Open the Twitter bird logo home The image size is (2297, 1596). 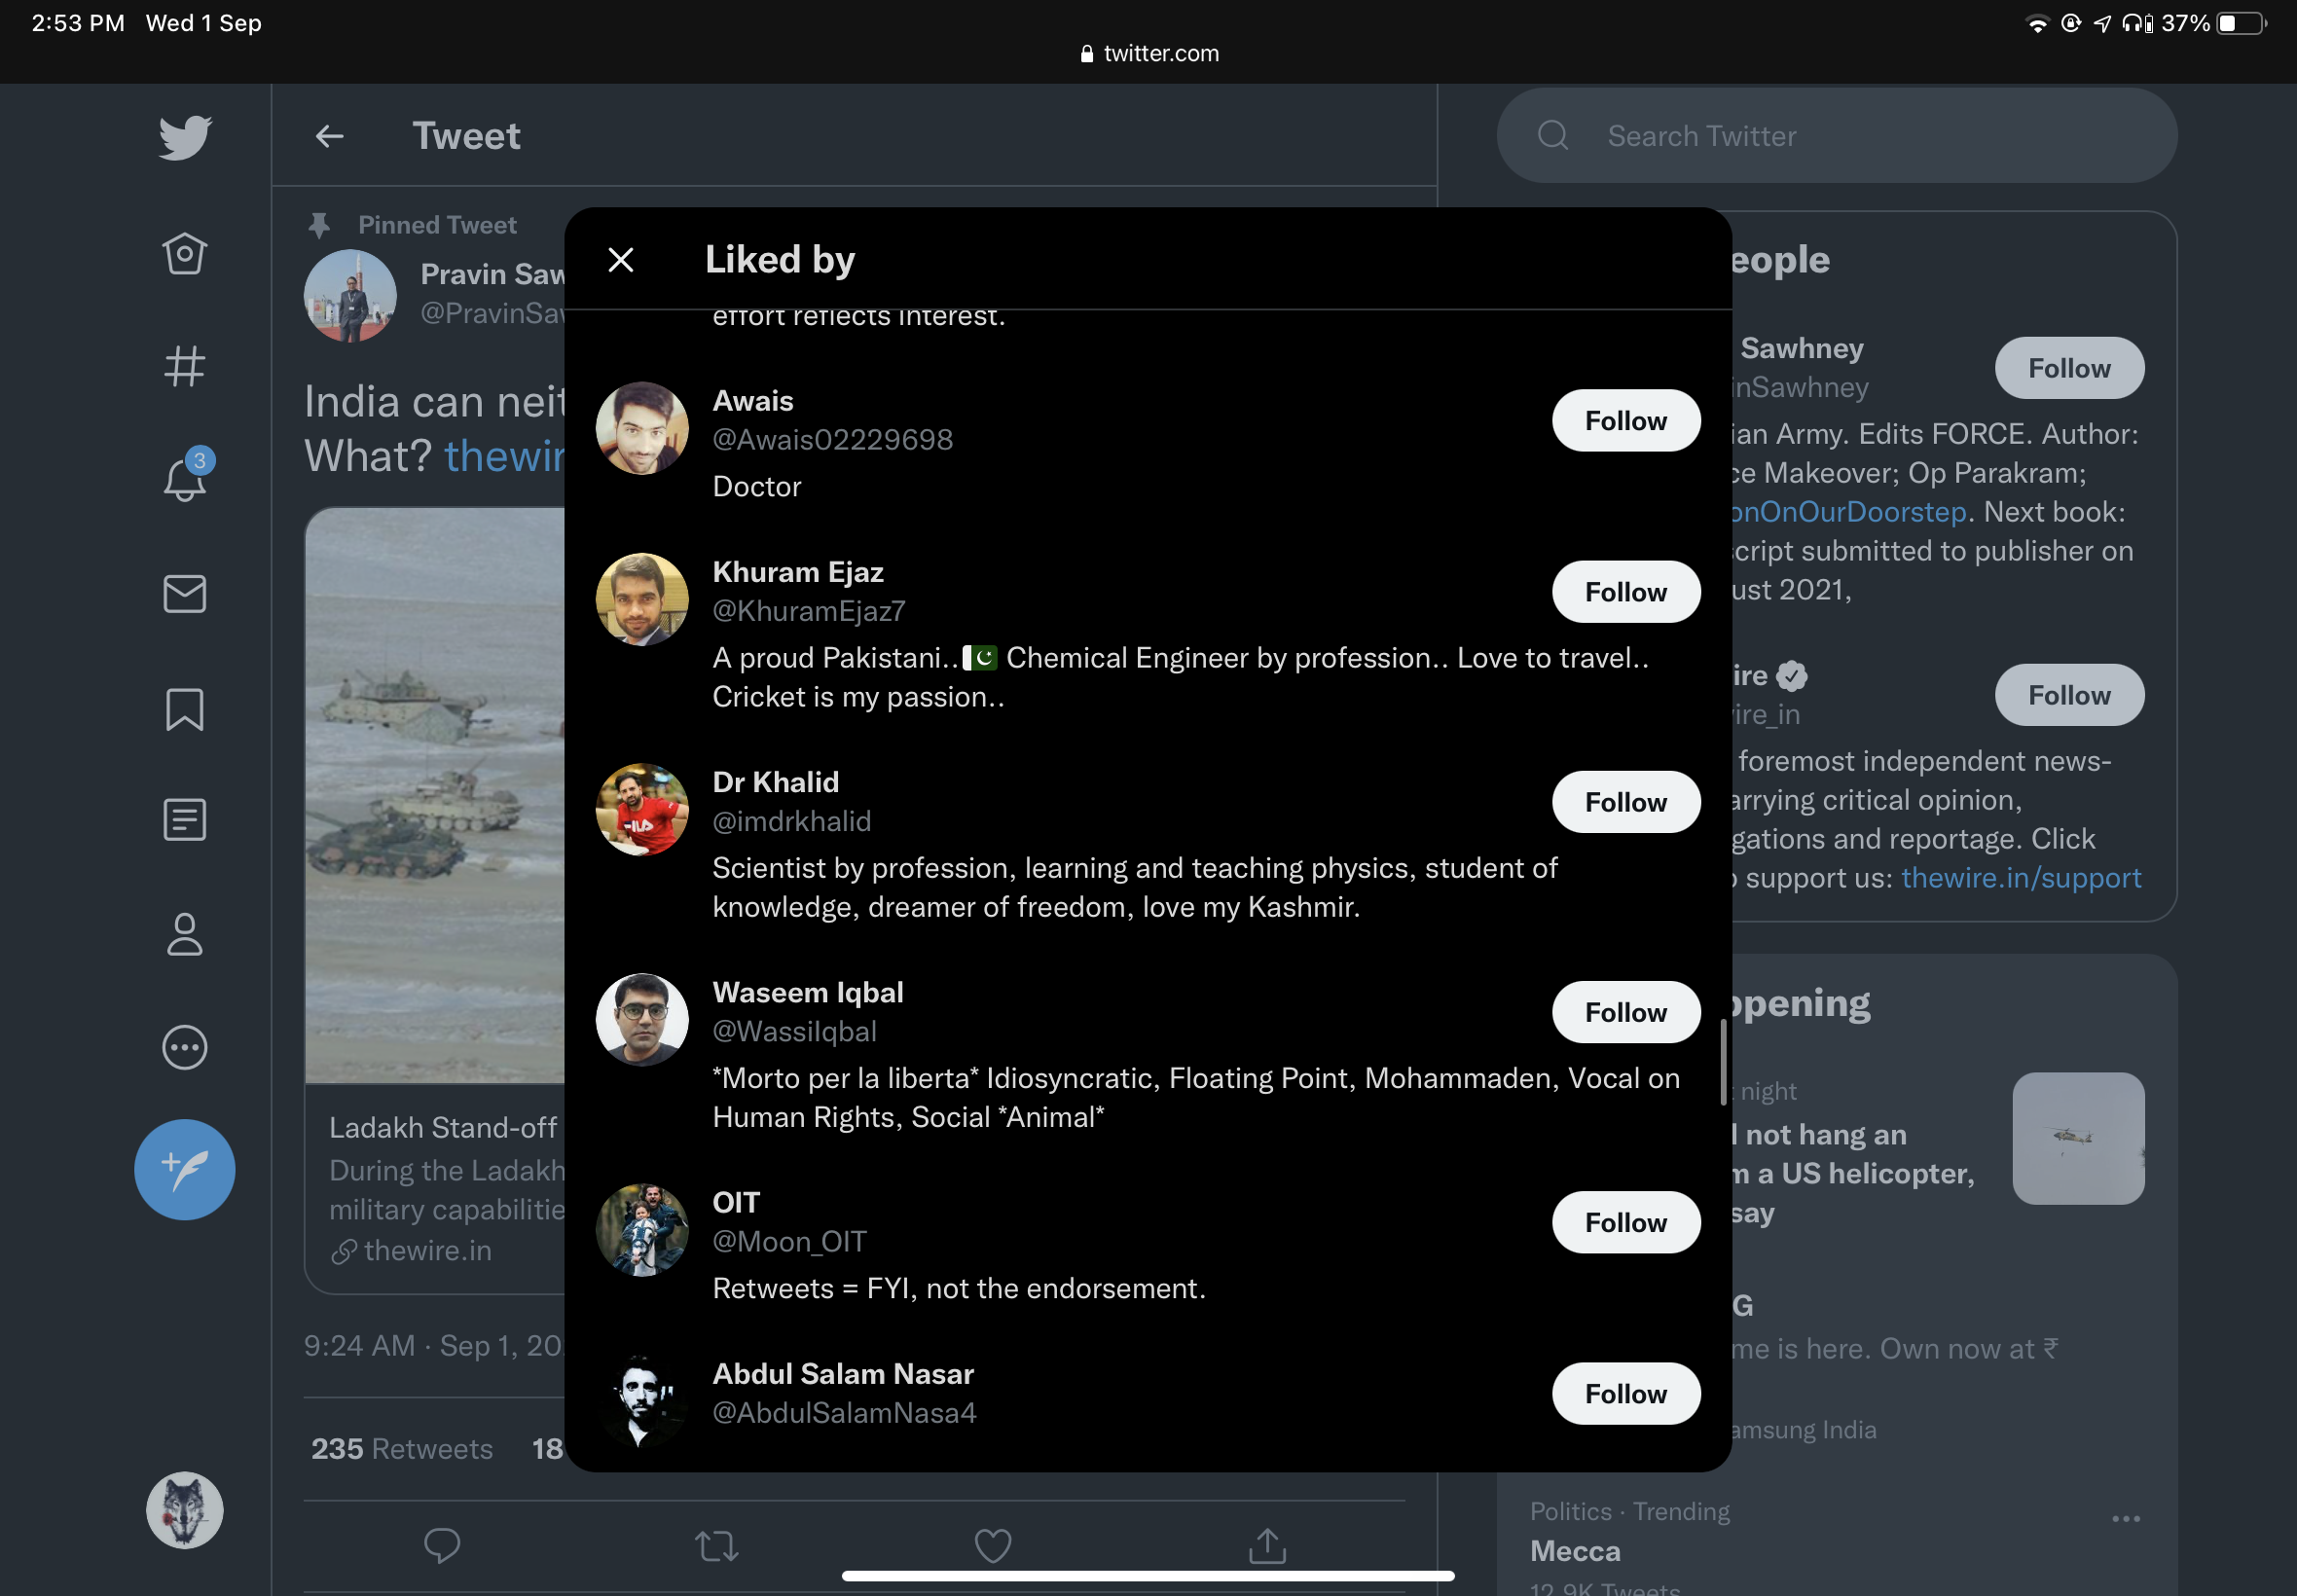[x=185, y=137]
